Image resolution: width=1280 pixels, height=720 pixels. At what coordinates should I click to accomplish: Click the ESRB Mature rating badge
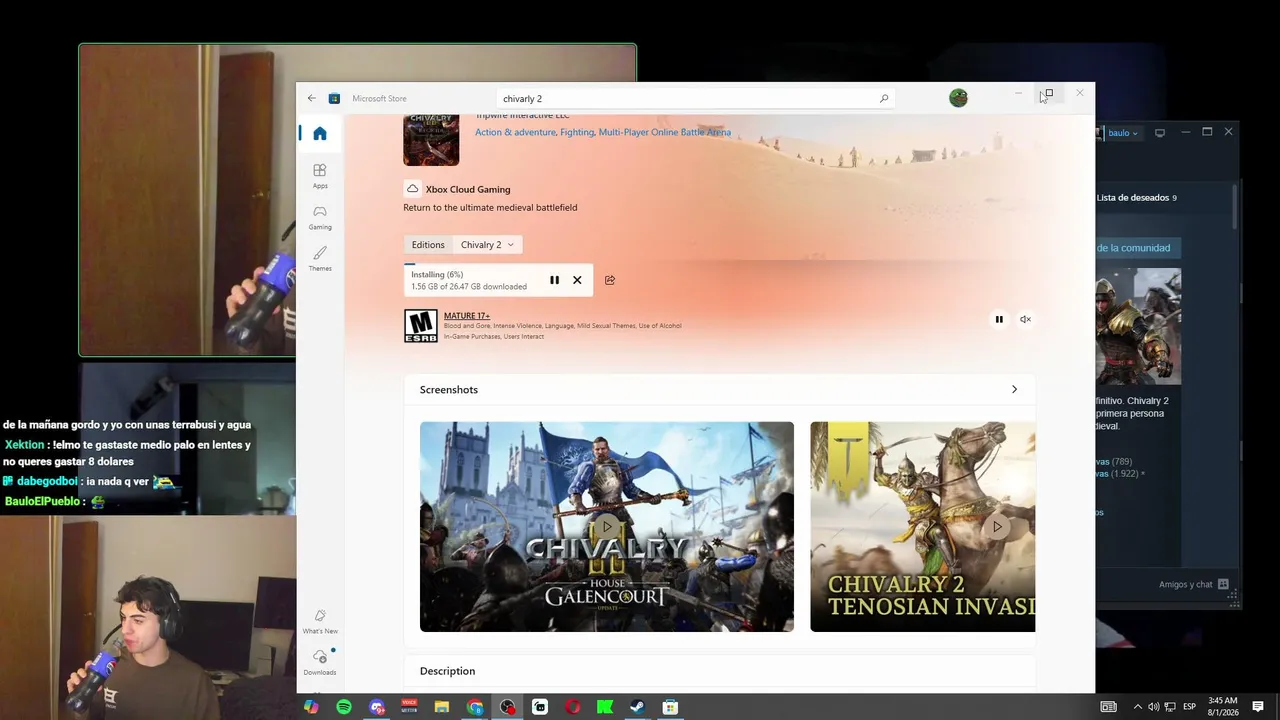coord(420,326)
